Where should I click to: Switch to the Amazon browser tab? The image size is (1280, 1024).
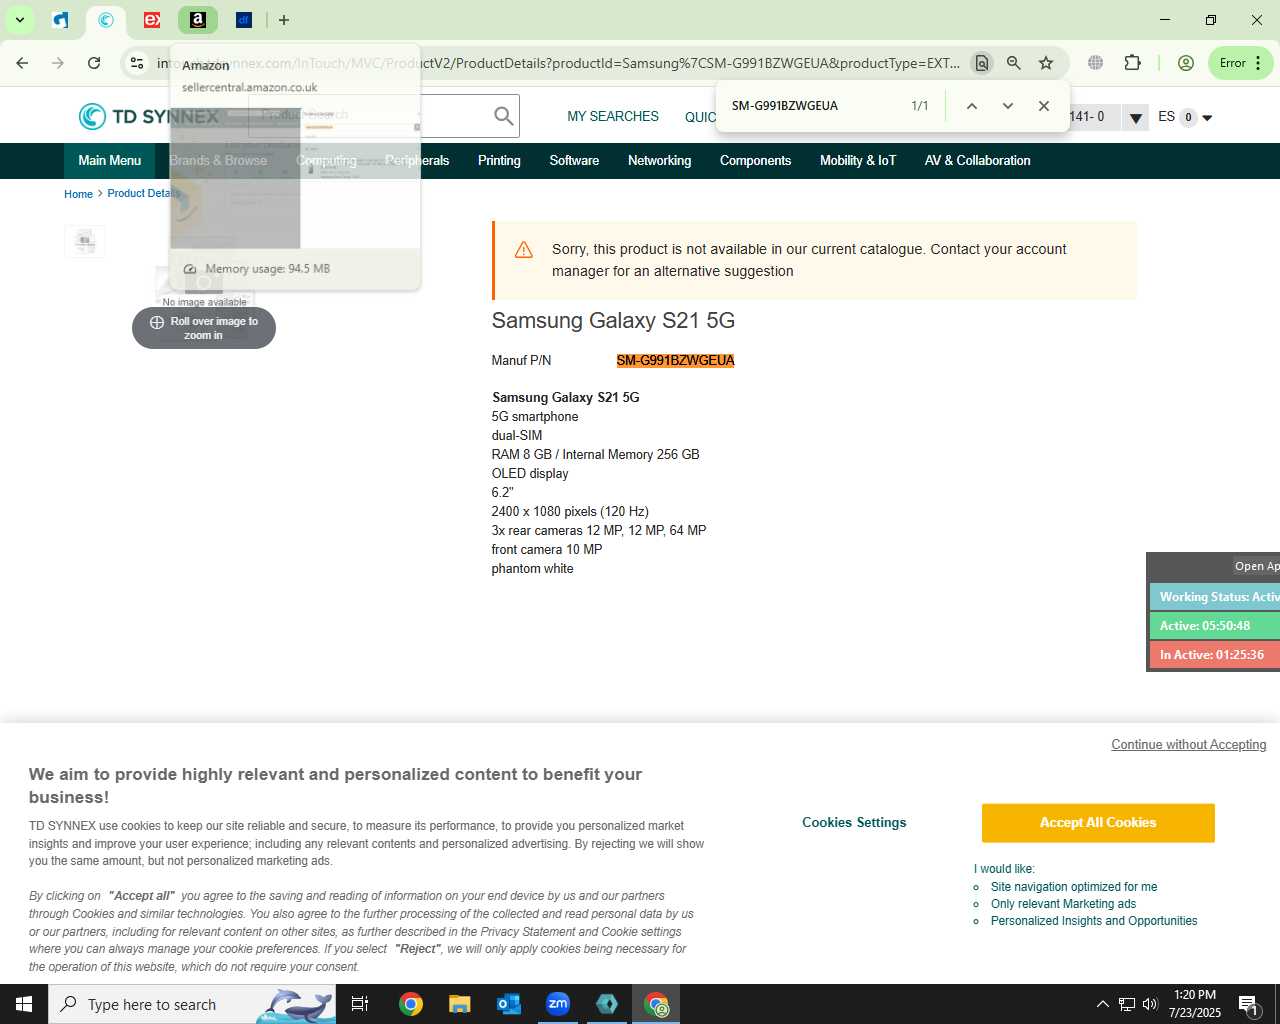(198, 20)
